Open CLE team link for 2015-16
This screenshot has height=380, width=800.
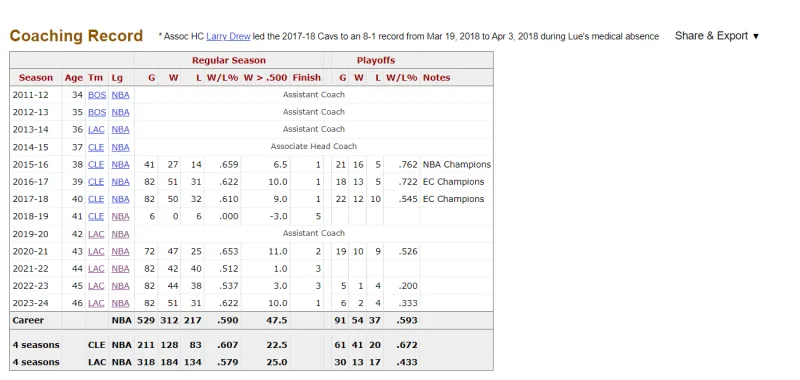tap(96, 164)
